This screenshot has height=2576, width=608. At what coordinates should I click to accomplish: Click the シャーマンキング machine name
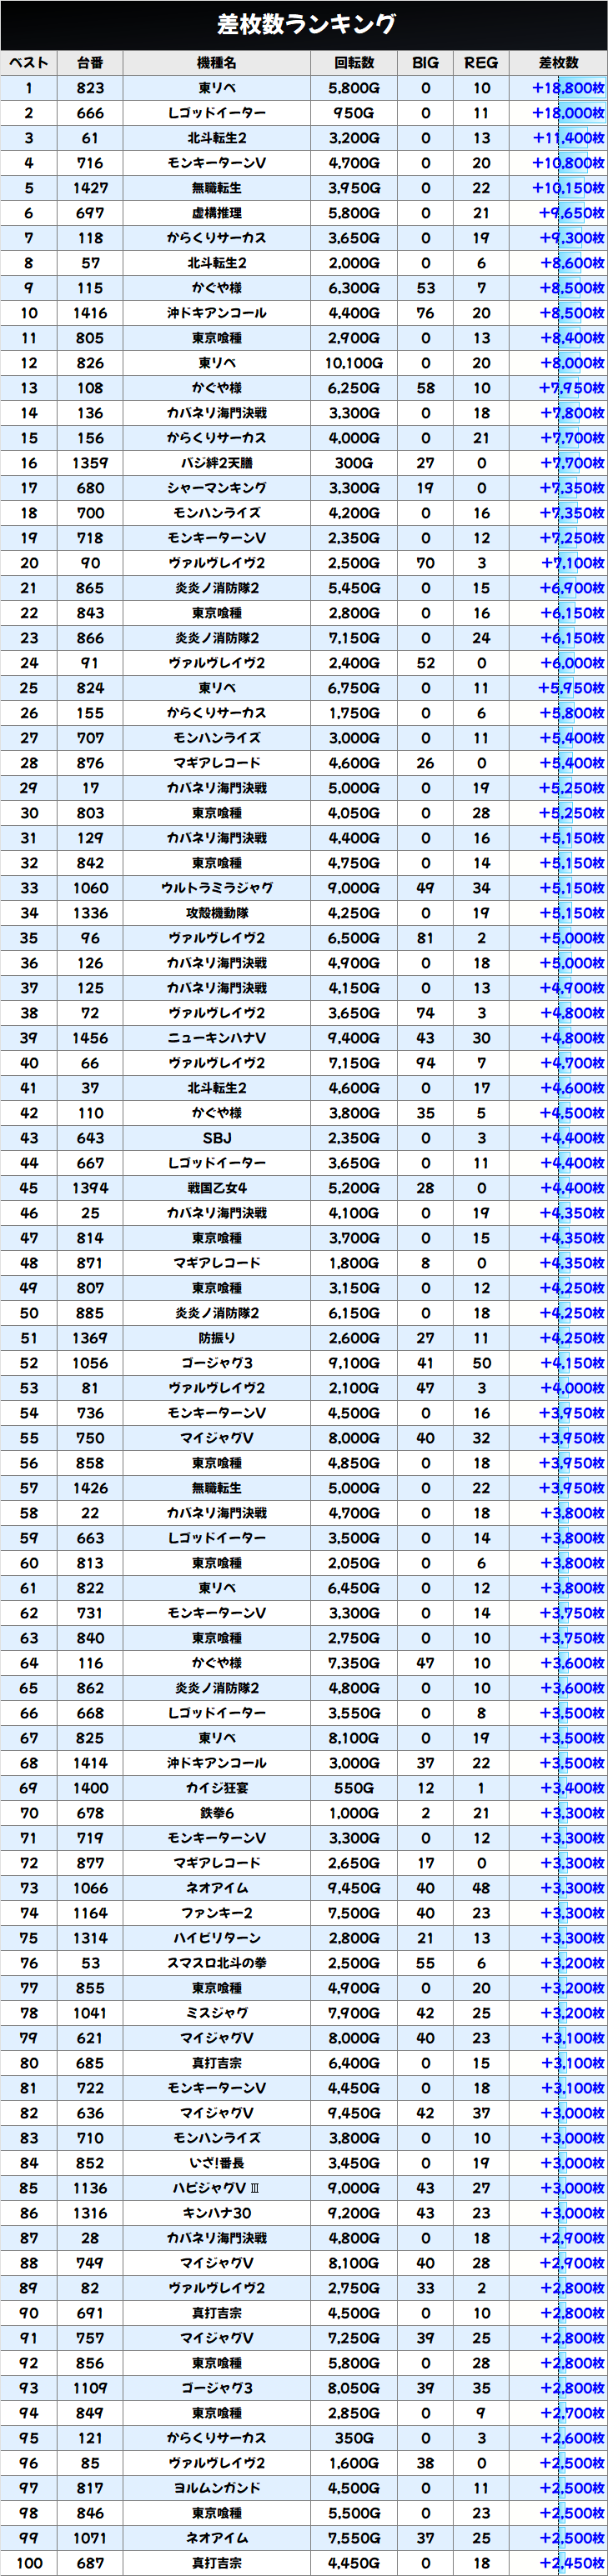click(217, 488)
